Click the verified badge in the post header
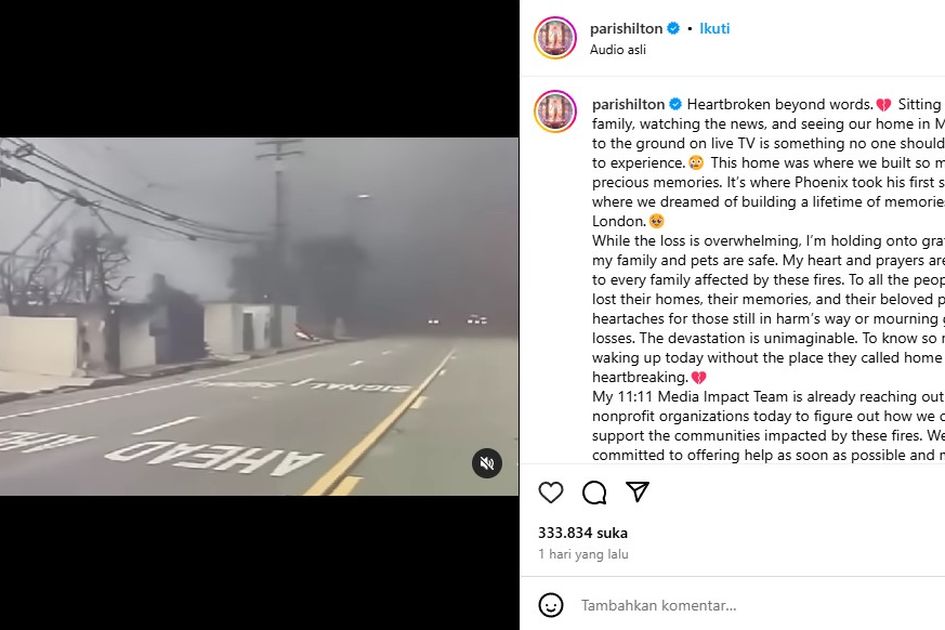Viewport: 945px width, 630px height. tap(673, 28)
